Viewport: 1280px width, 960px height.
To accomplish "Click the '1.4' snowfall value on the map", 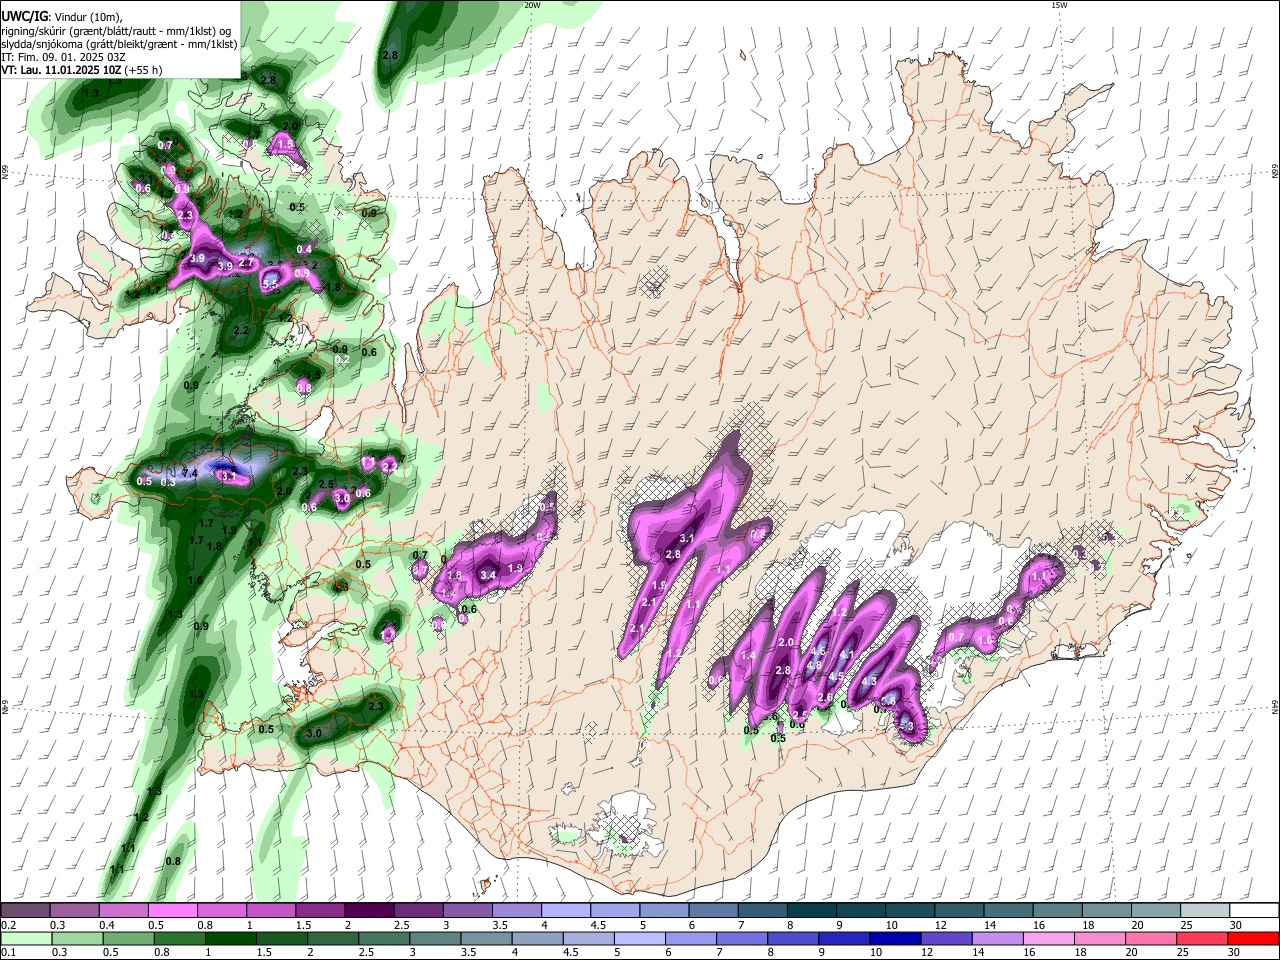I will (748, 656).
